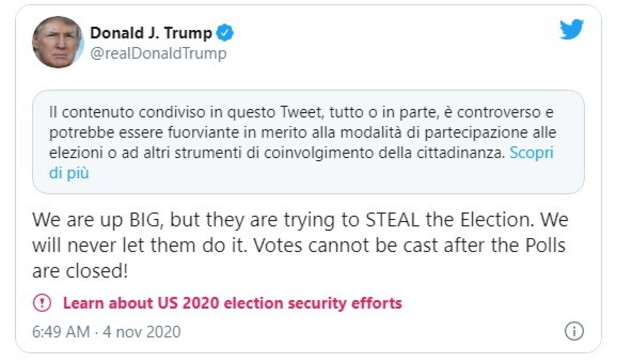Screen dimensions: 632x362
Task: Click 'are closed!' in the tweet text
Action: [80, 271]
